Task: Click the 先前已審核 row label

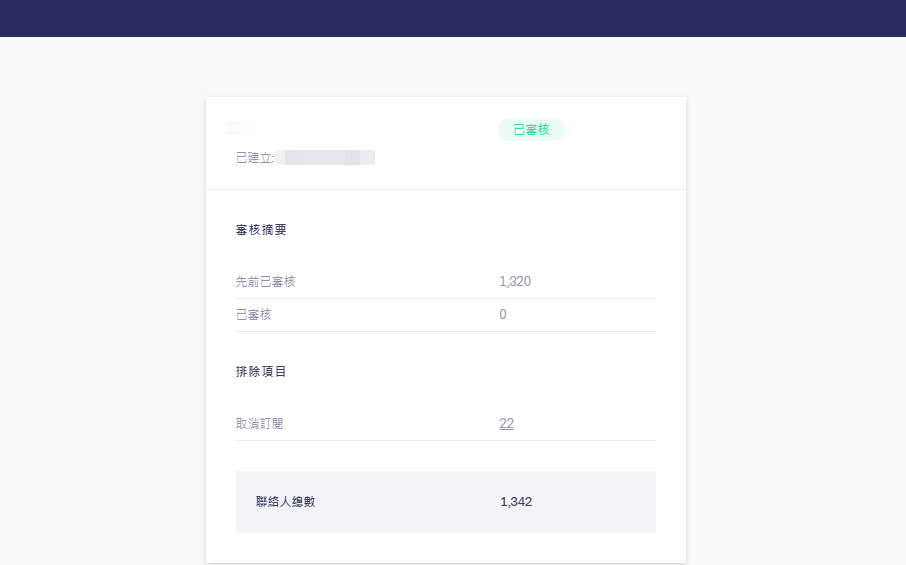Action: coord(265,282)
